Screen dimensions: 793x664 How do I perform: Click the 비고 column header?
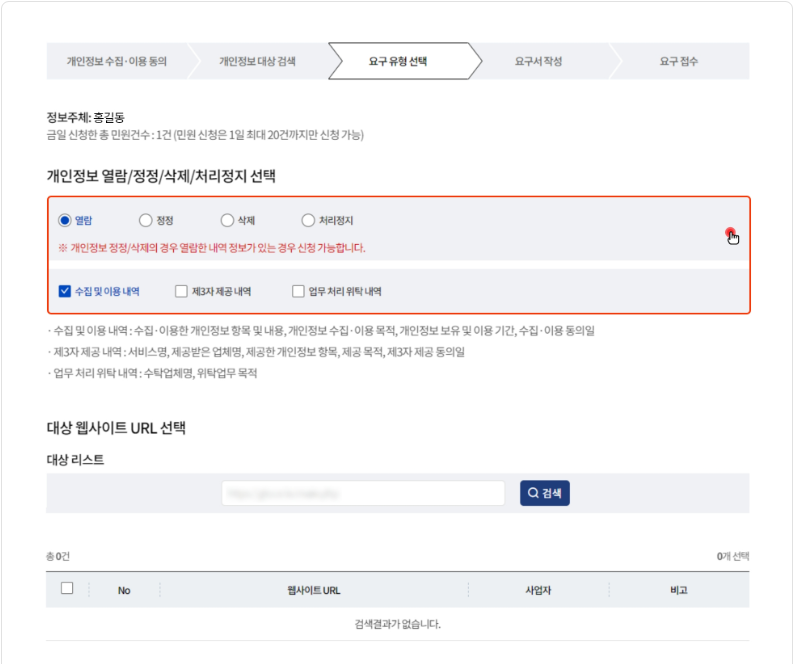(x=679, y=590)
